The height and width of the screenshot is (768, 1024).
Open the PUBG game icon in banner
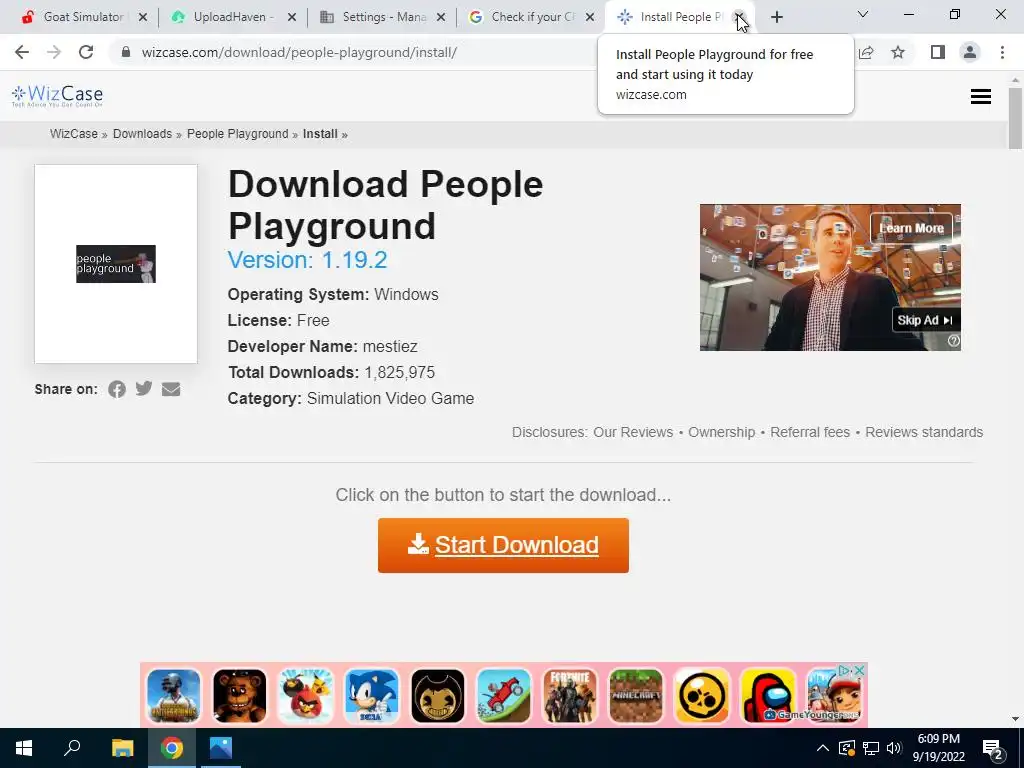pyautogui.click(x=174, y=696)
